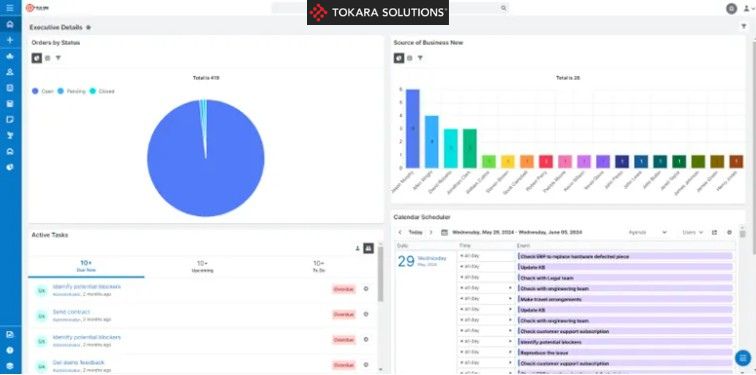Open the Get demo feedback task link
Viewport: 756px width, 375px height.
[79, 362]
